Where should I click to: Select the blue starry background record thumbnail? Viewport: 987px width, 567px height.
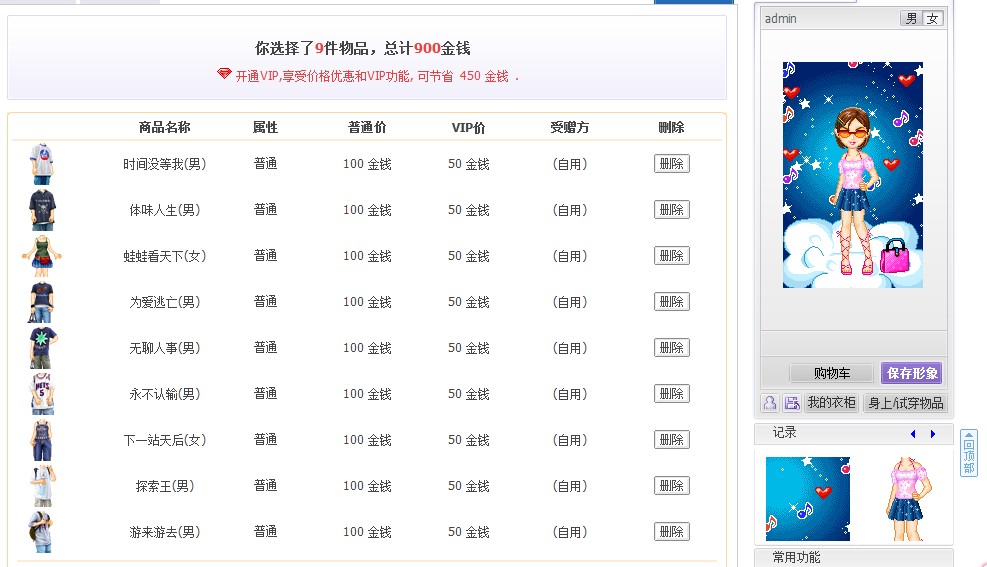click(x=808, y=499)
